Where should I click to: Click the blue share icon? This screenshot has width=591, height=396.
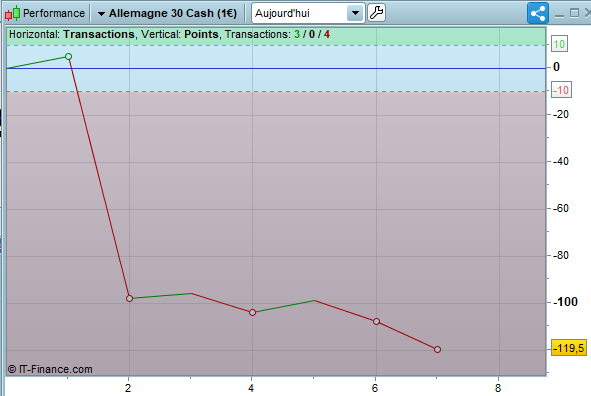click(x=537, y=13)
